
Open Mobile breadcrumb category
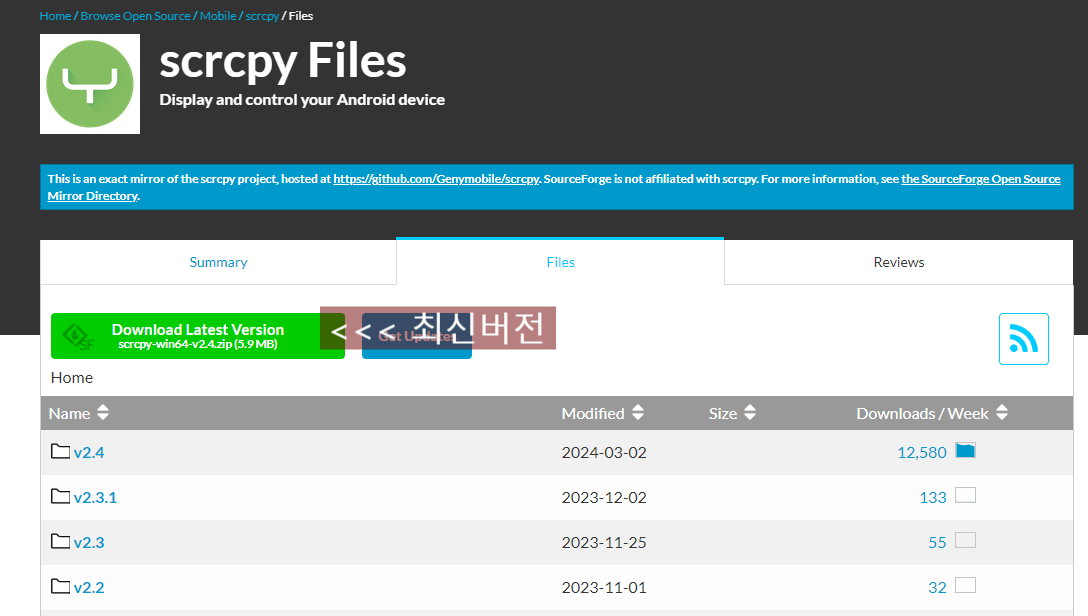tap(218, 16)
